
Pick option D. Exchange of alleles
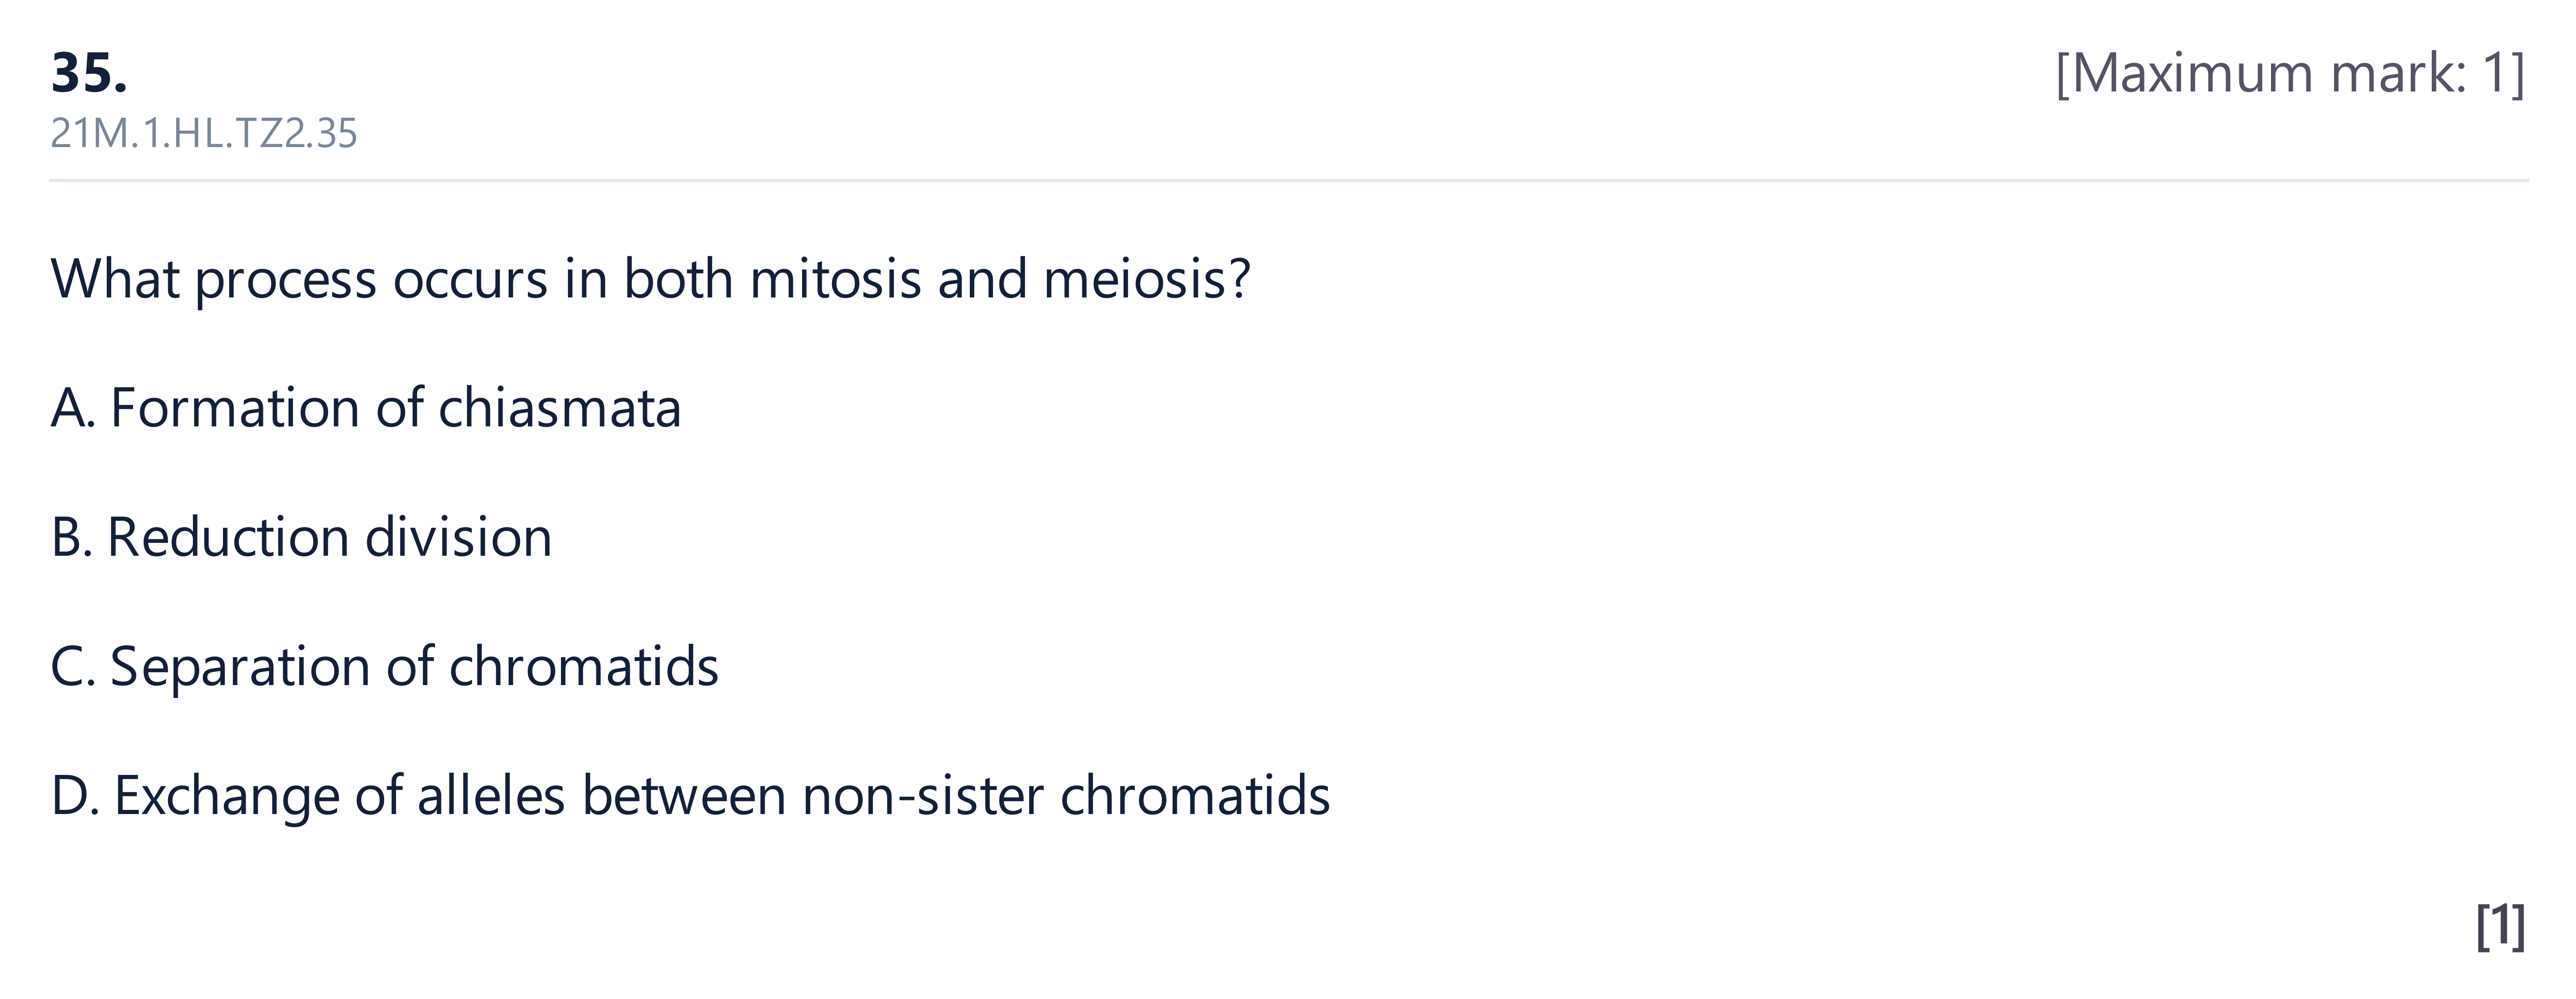tap(690, 796)
